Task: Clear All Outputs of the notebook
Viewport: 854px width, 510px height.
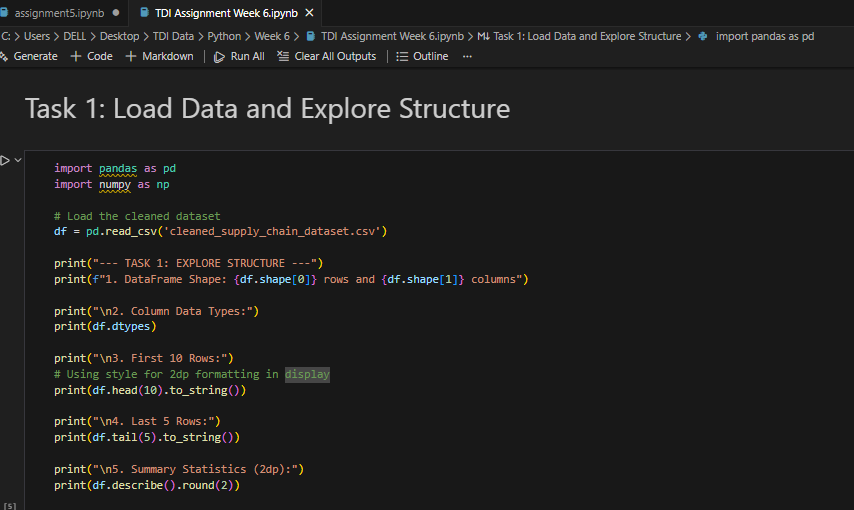Action: click(x=327, y=57)
